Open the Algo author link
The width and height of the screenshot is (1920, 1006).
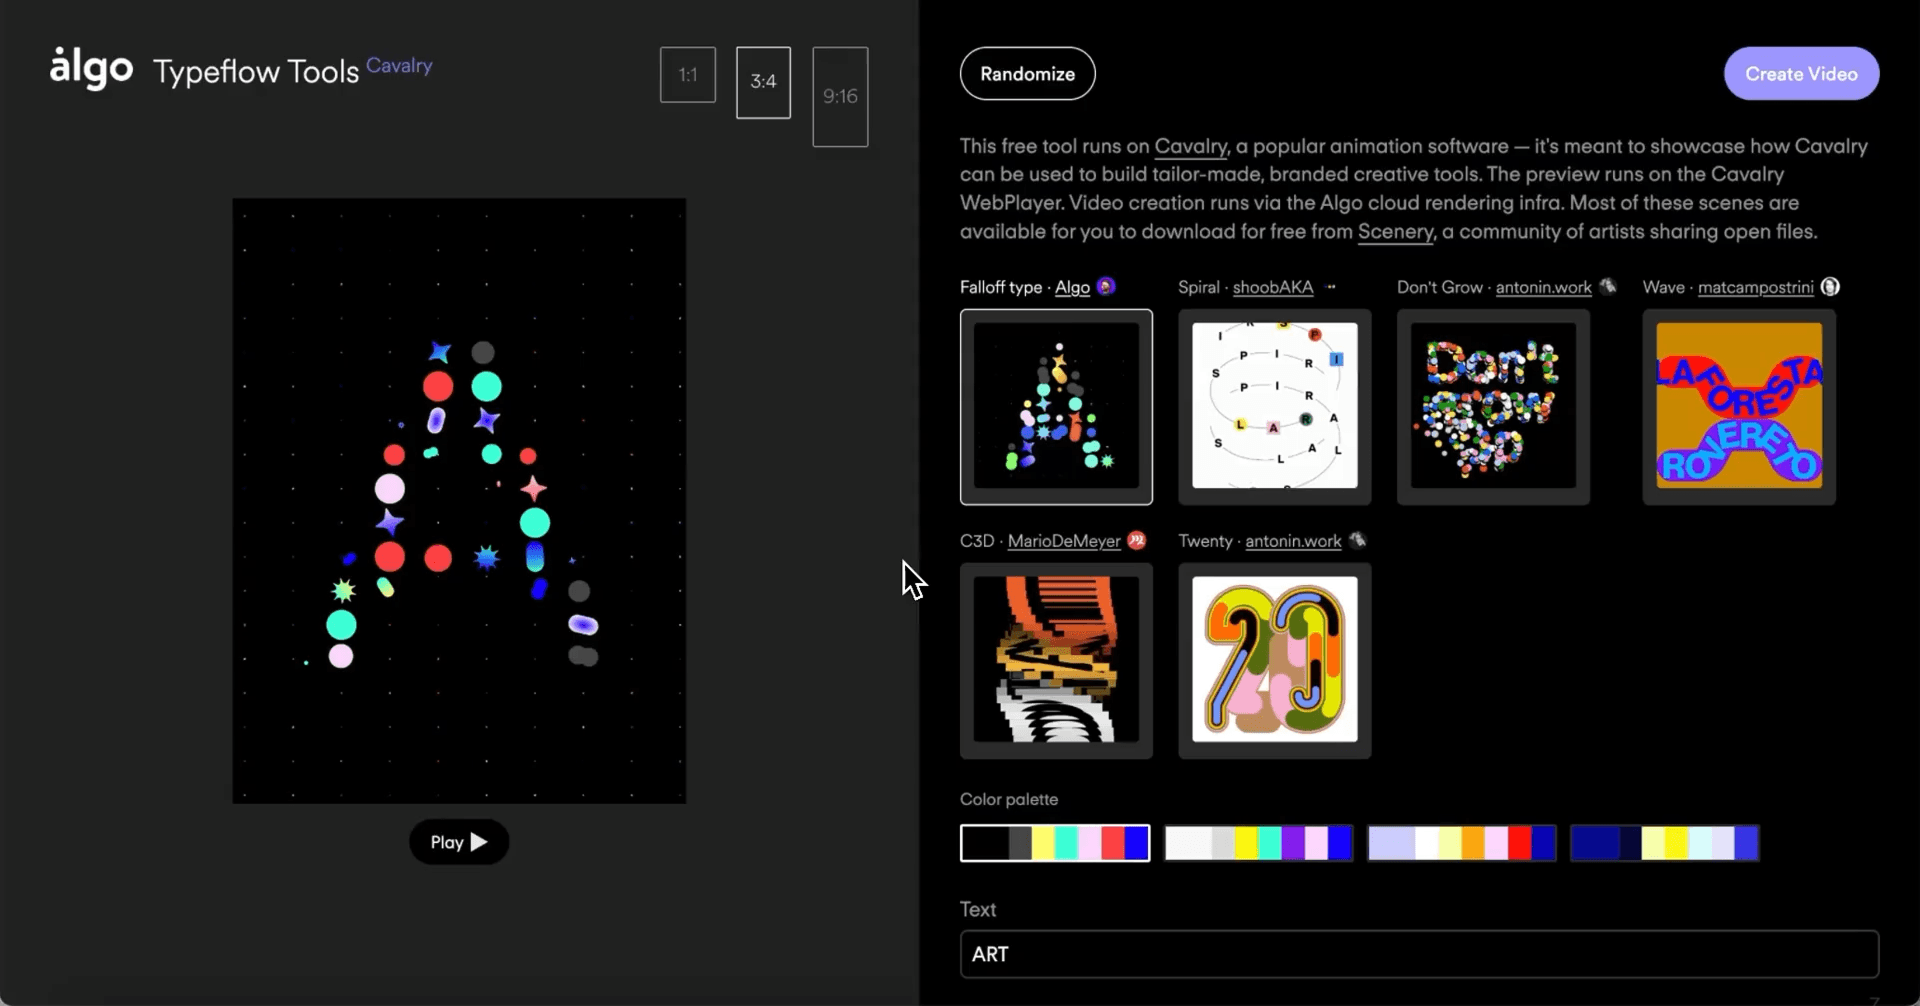1072,287
